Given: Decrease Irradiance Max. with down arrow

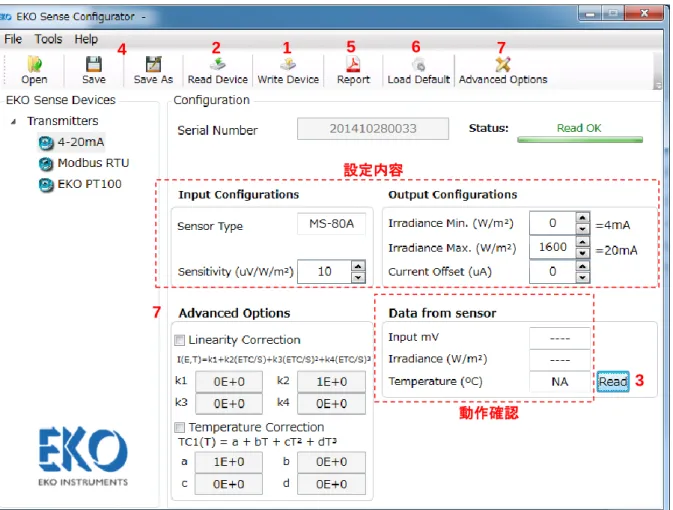Looking at the screenshot, I should pos(582,253).
